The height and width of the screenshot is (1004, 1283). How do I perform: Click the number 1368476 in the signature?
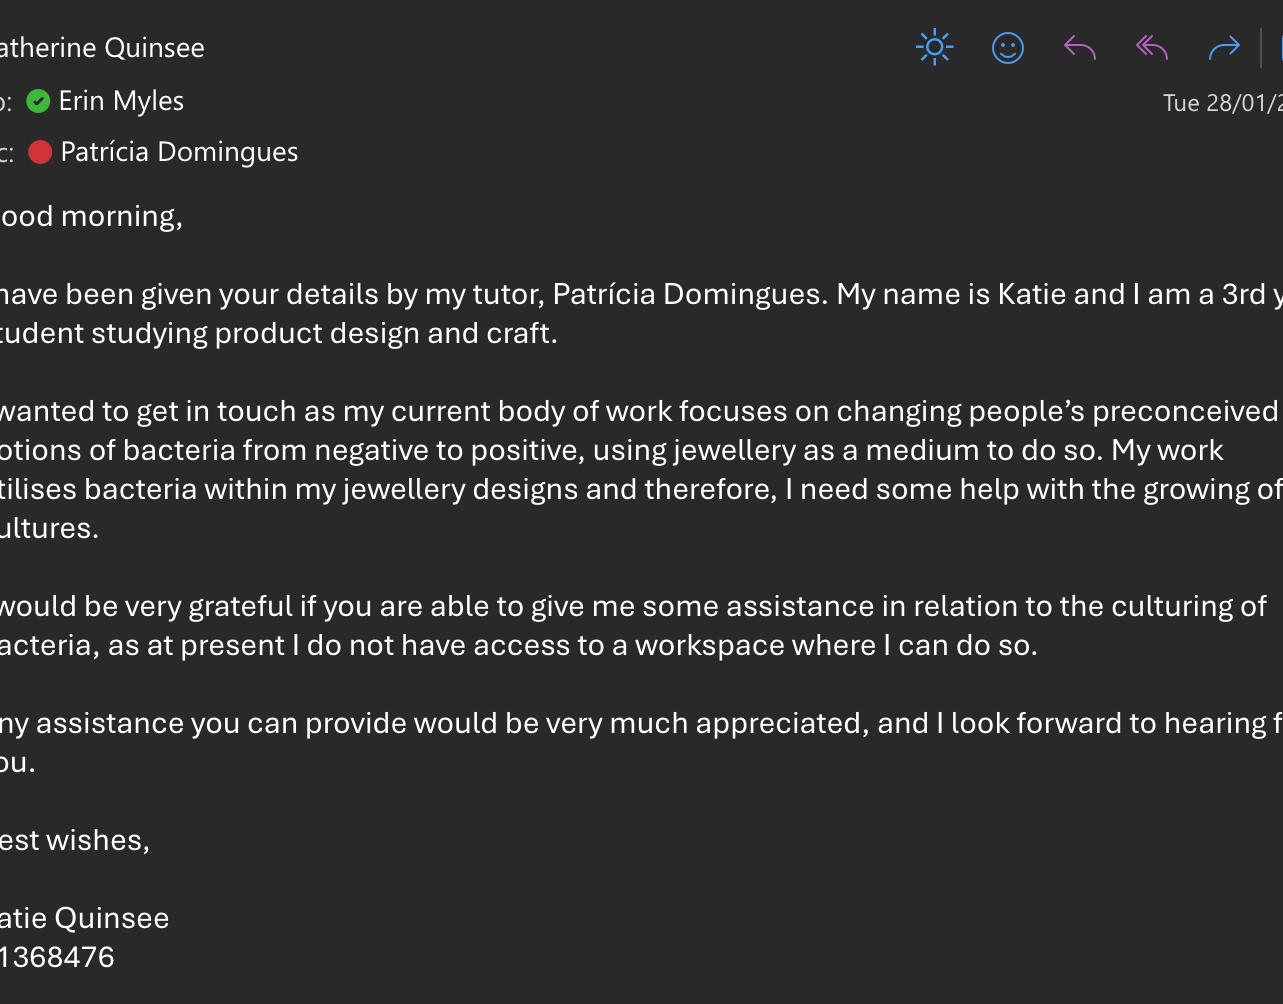tap(58, 957)
